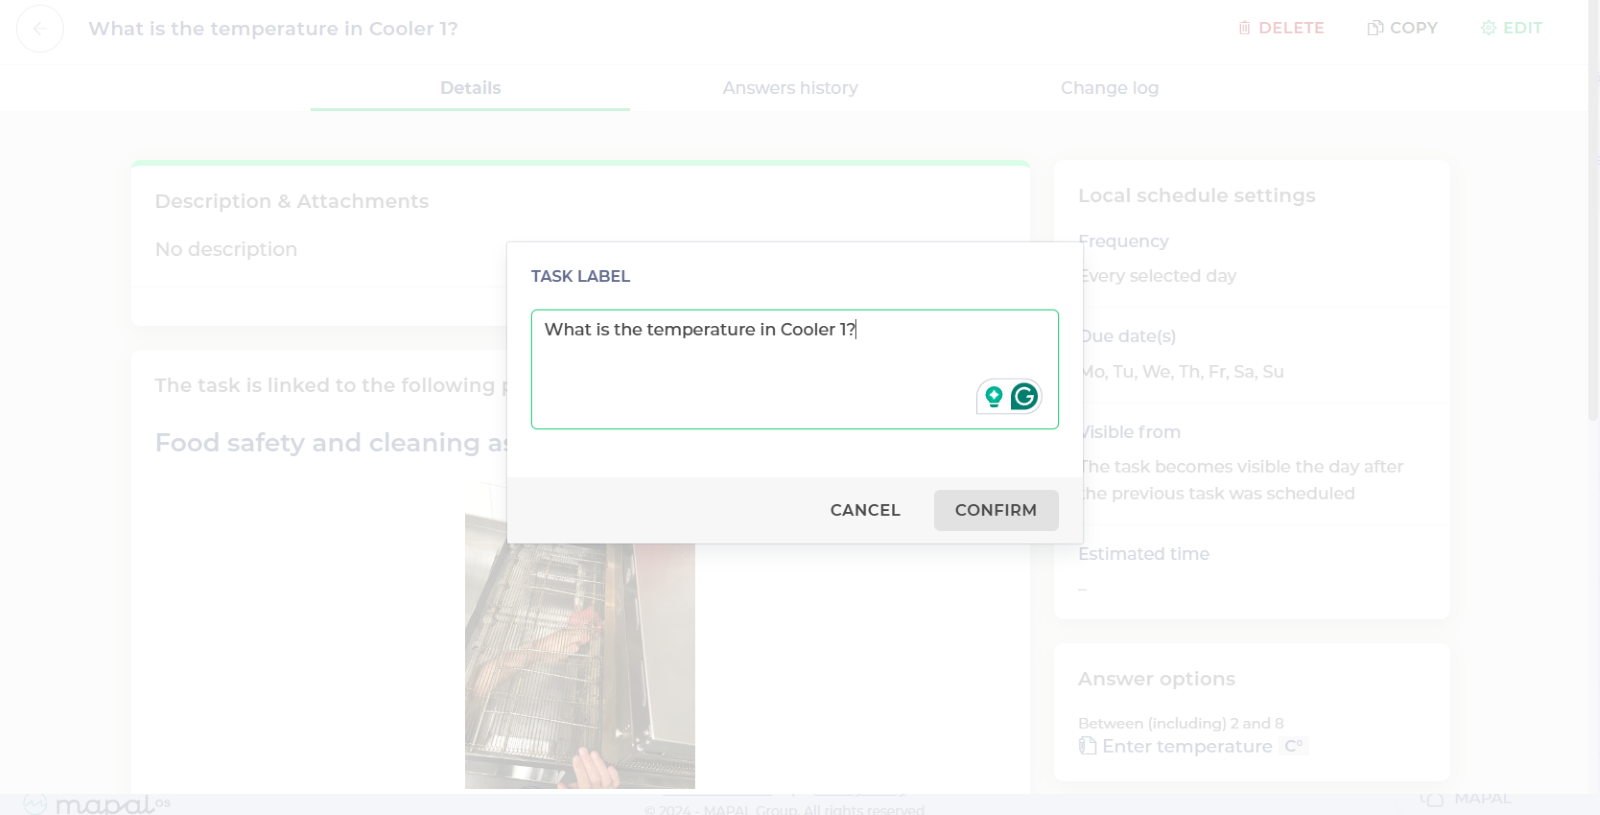Confirm the task label change
Viewport: 1600px width, 815px height.
point(996,510)
